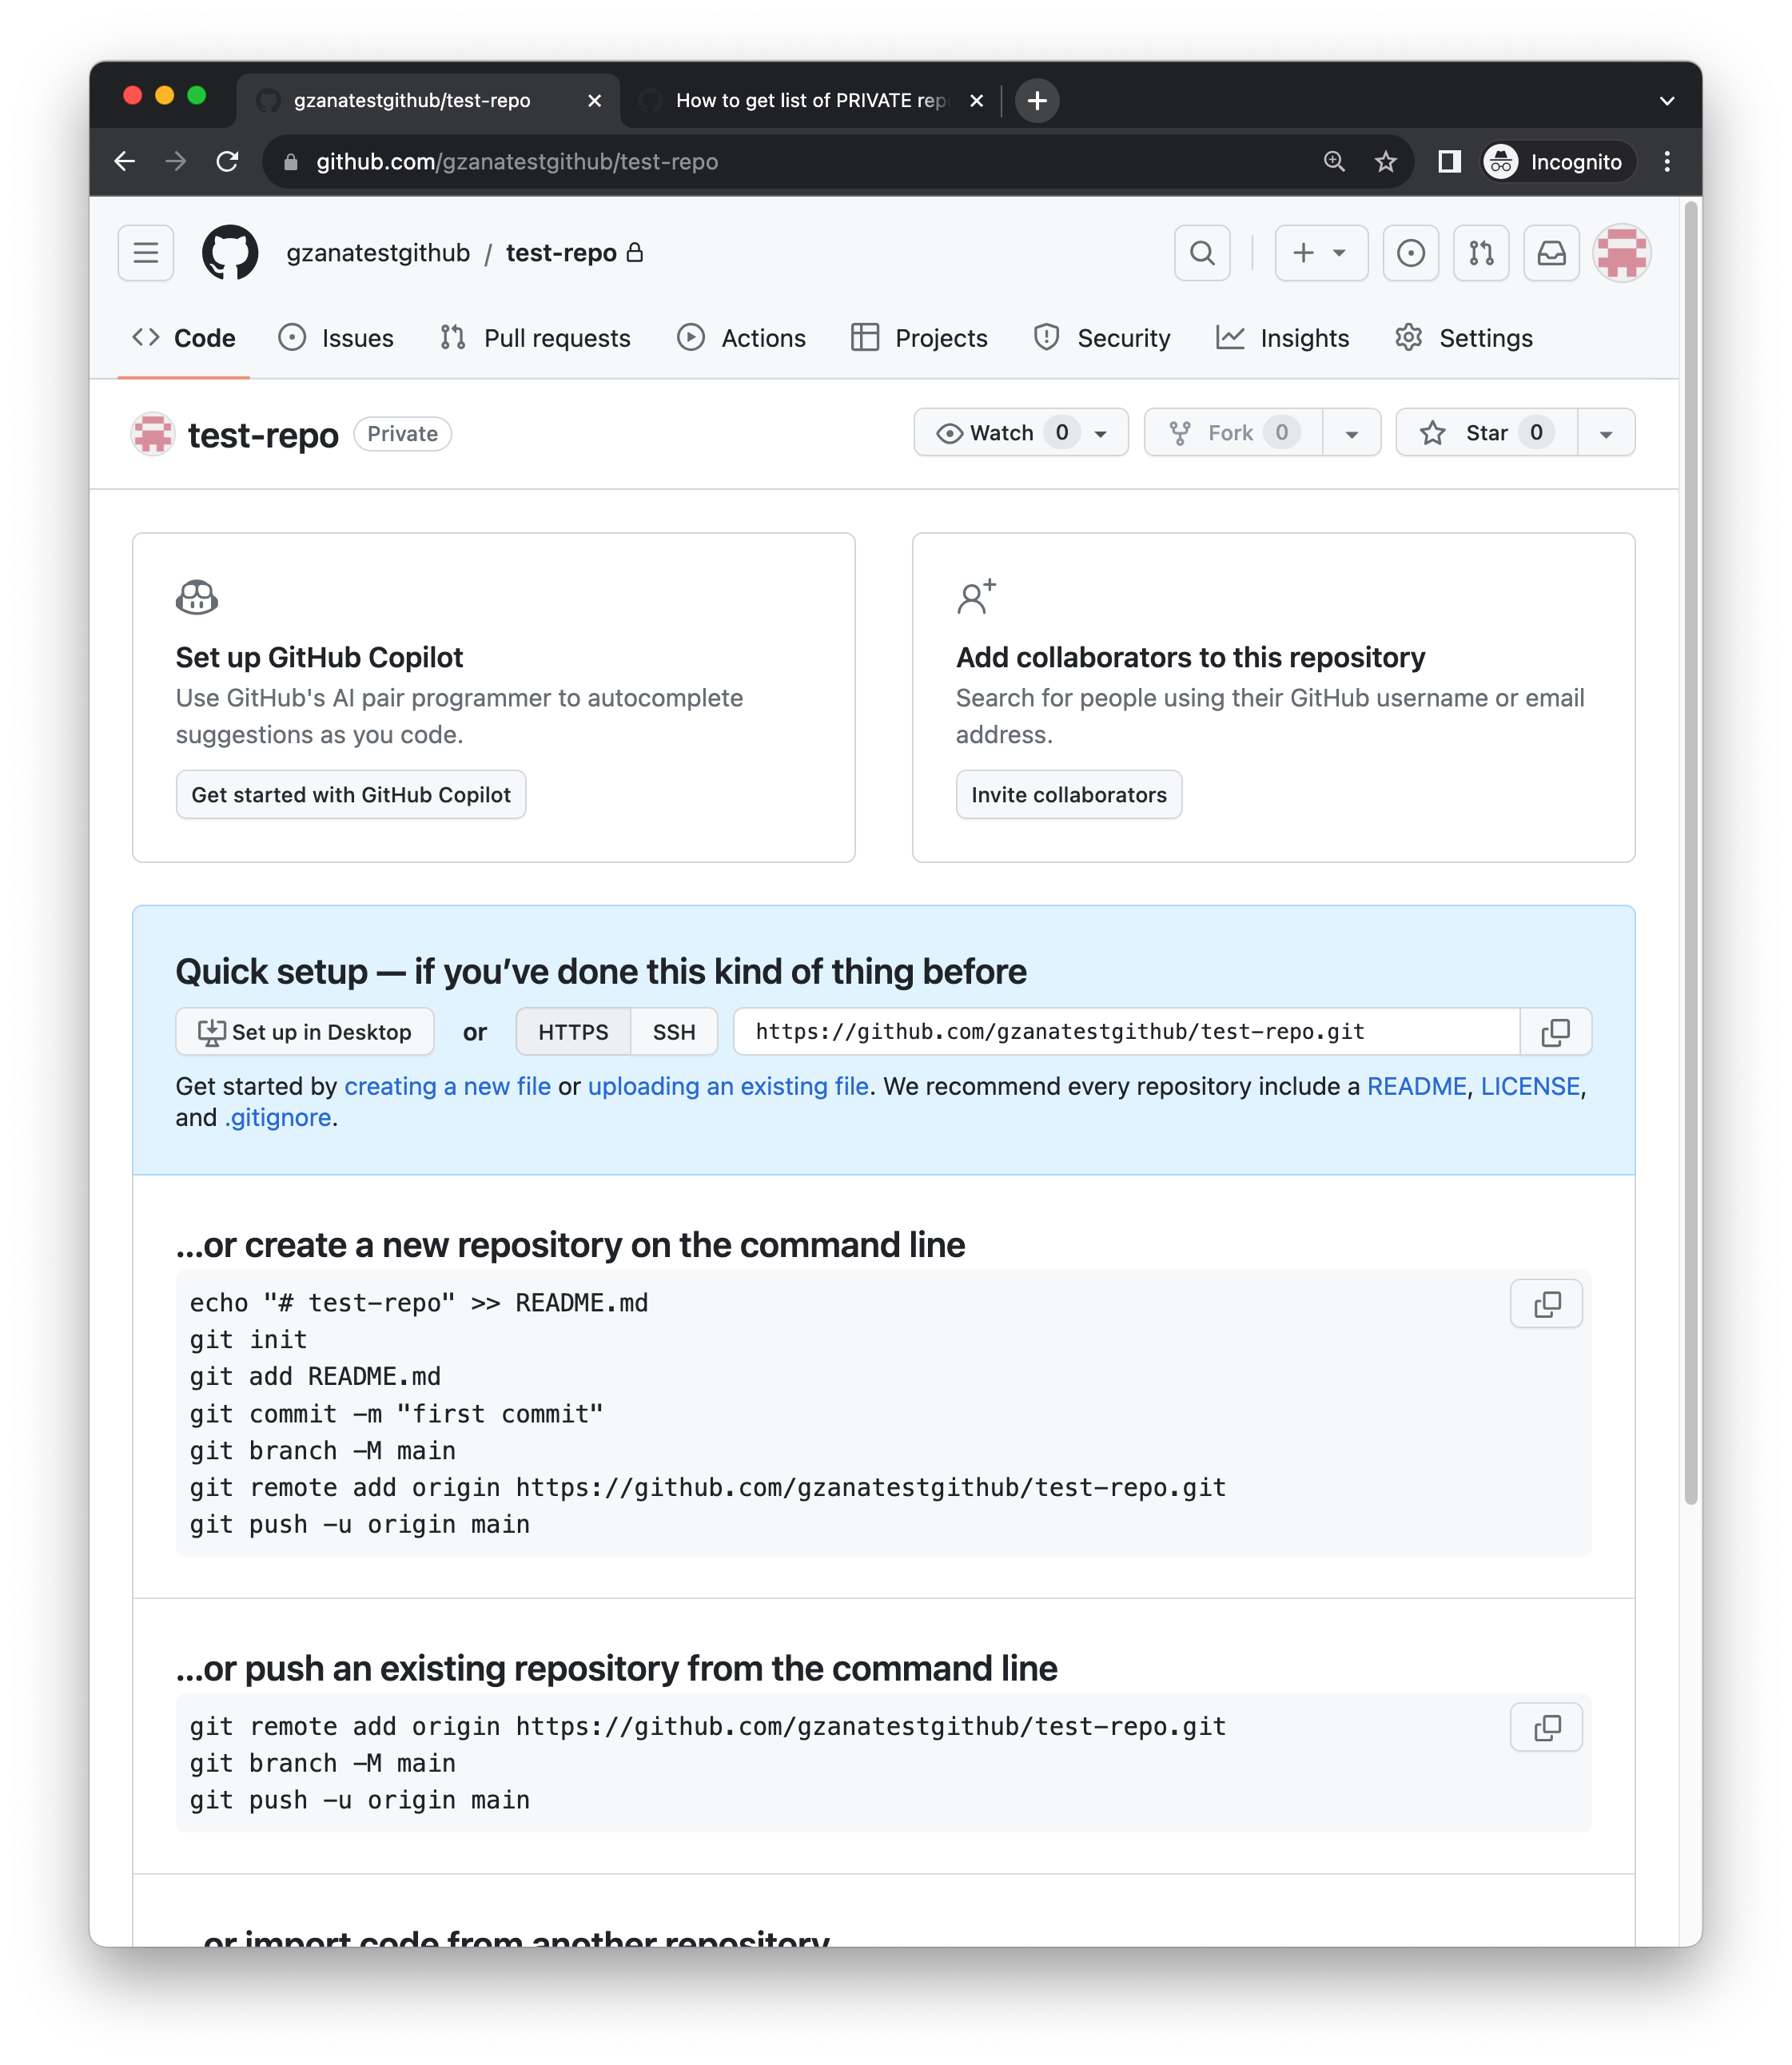Click the GitHub Octocat logo
Screen dimensions: 1792x2065
click(230, 253)
